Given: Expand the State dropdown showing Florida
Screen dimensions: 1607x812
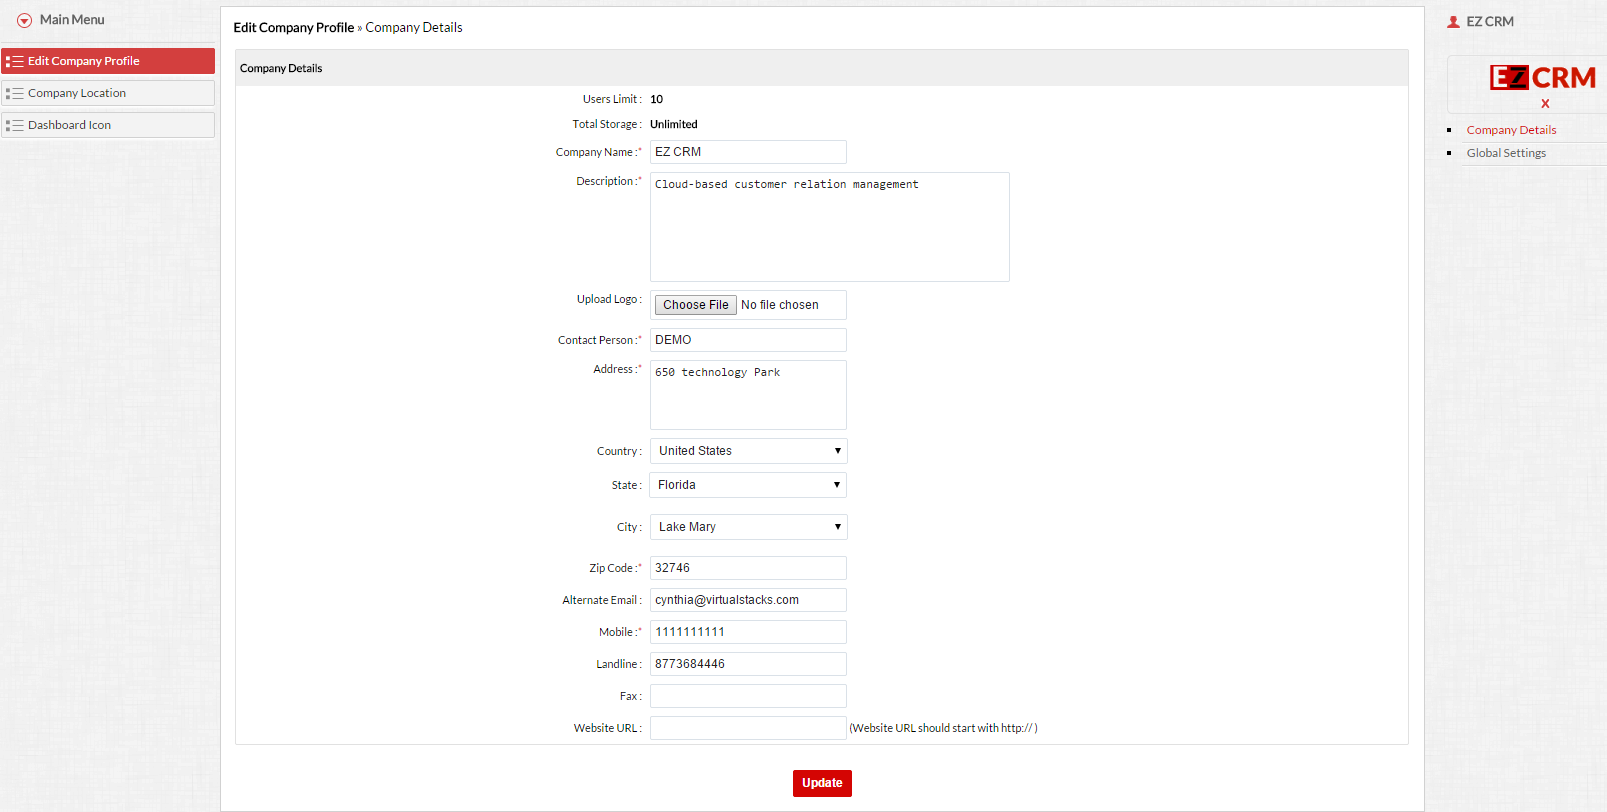Looking at the screenshot, I should (x=749, y=485).
